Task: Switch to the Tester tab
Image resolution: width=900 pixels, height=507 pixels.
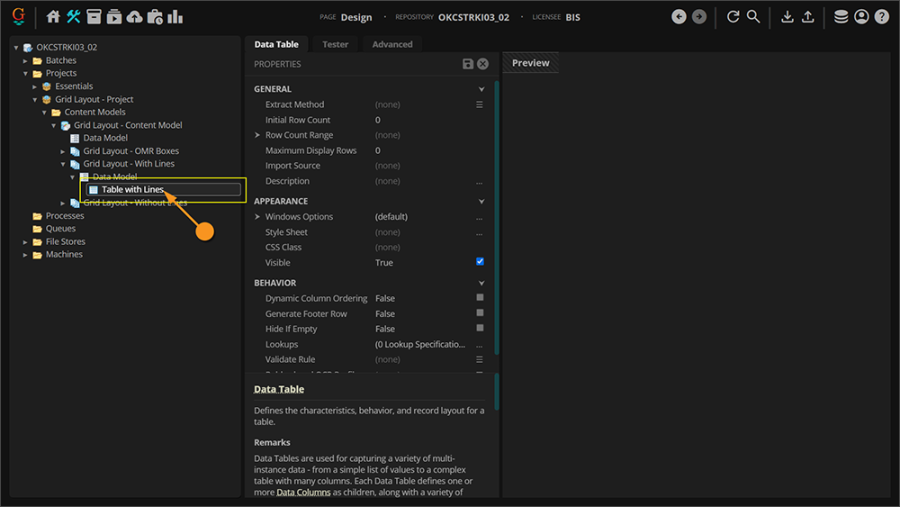Action: (335, 44)
